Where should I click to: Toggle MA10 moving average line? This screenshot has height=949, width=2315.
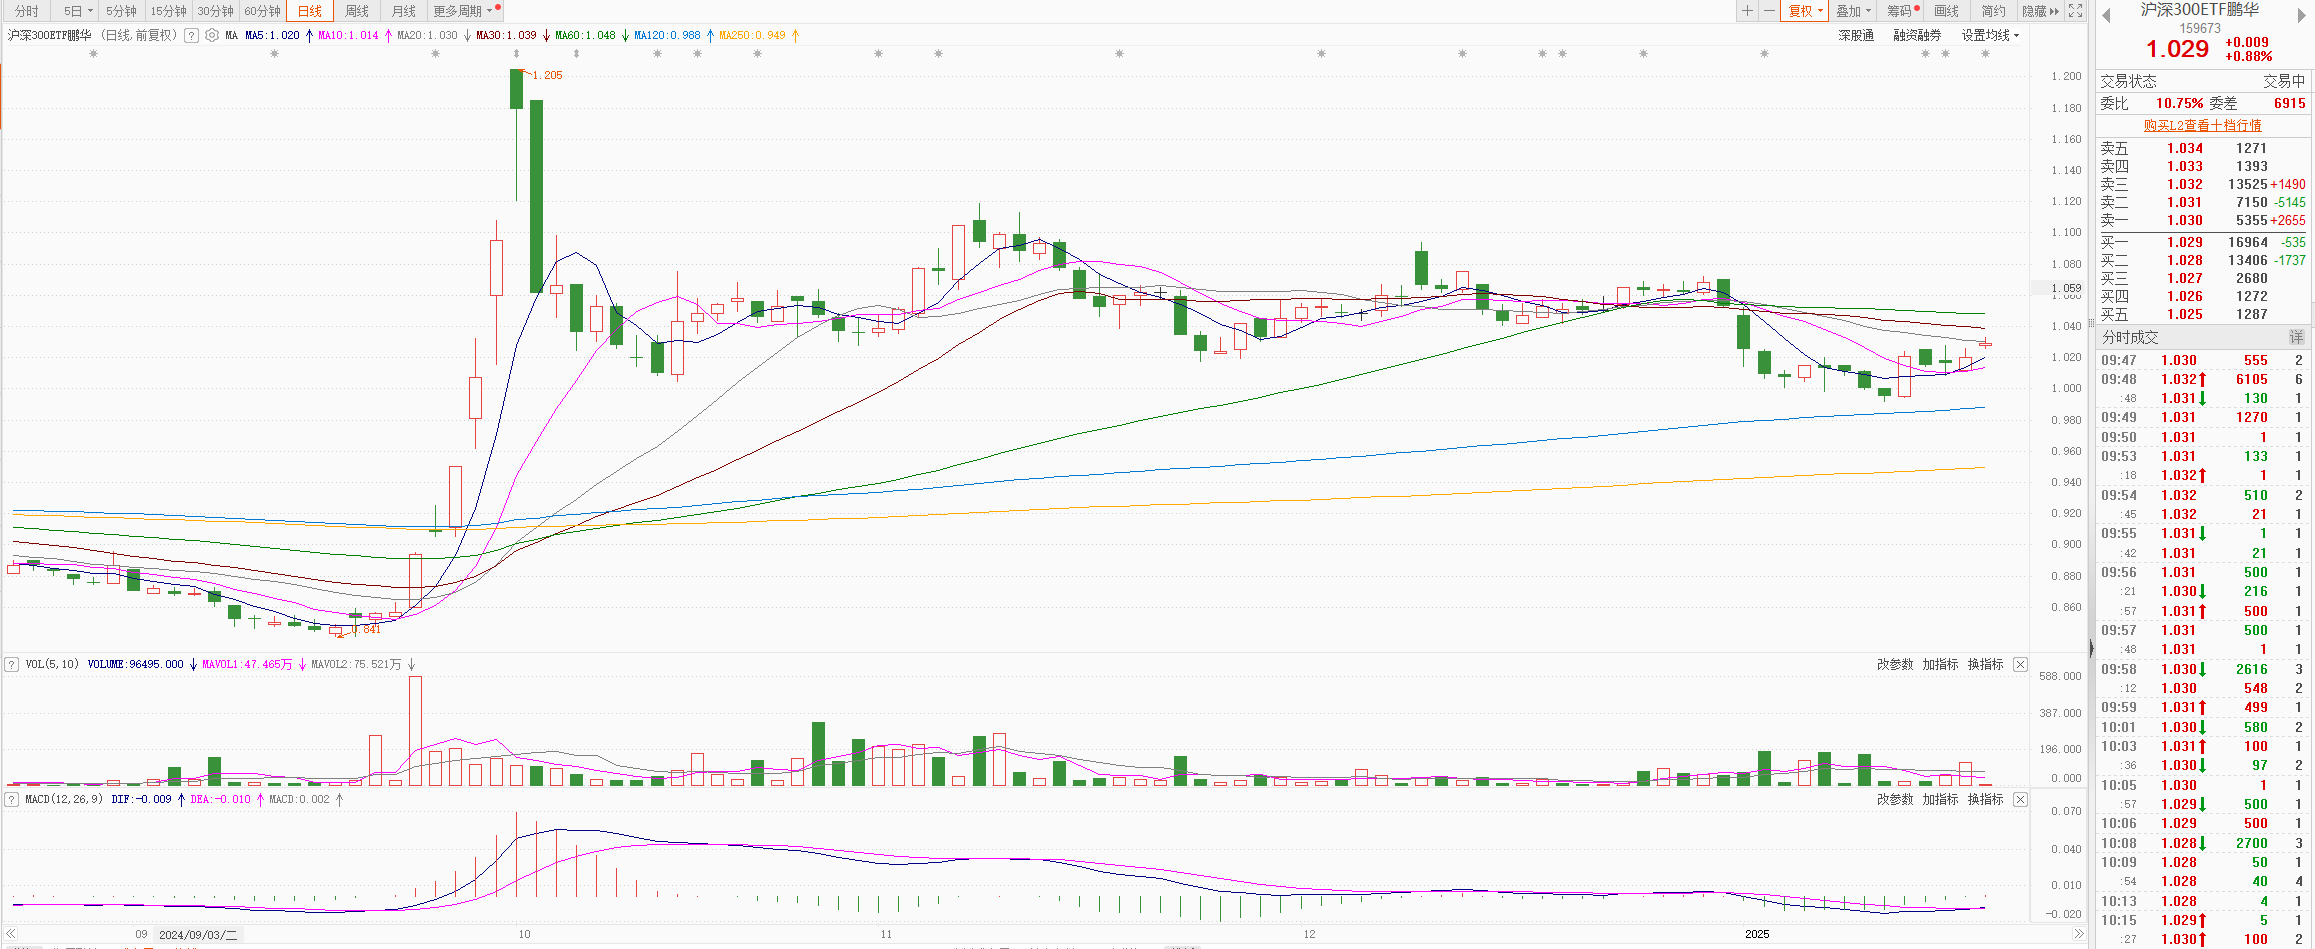[x=348, y=35]
